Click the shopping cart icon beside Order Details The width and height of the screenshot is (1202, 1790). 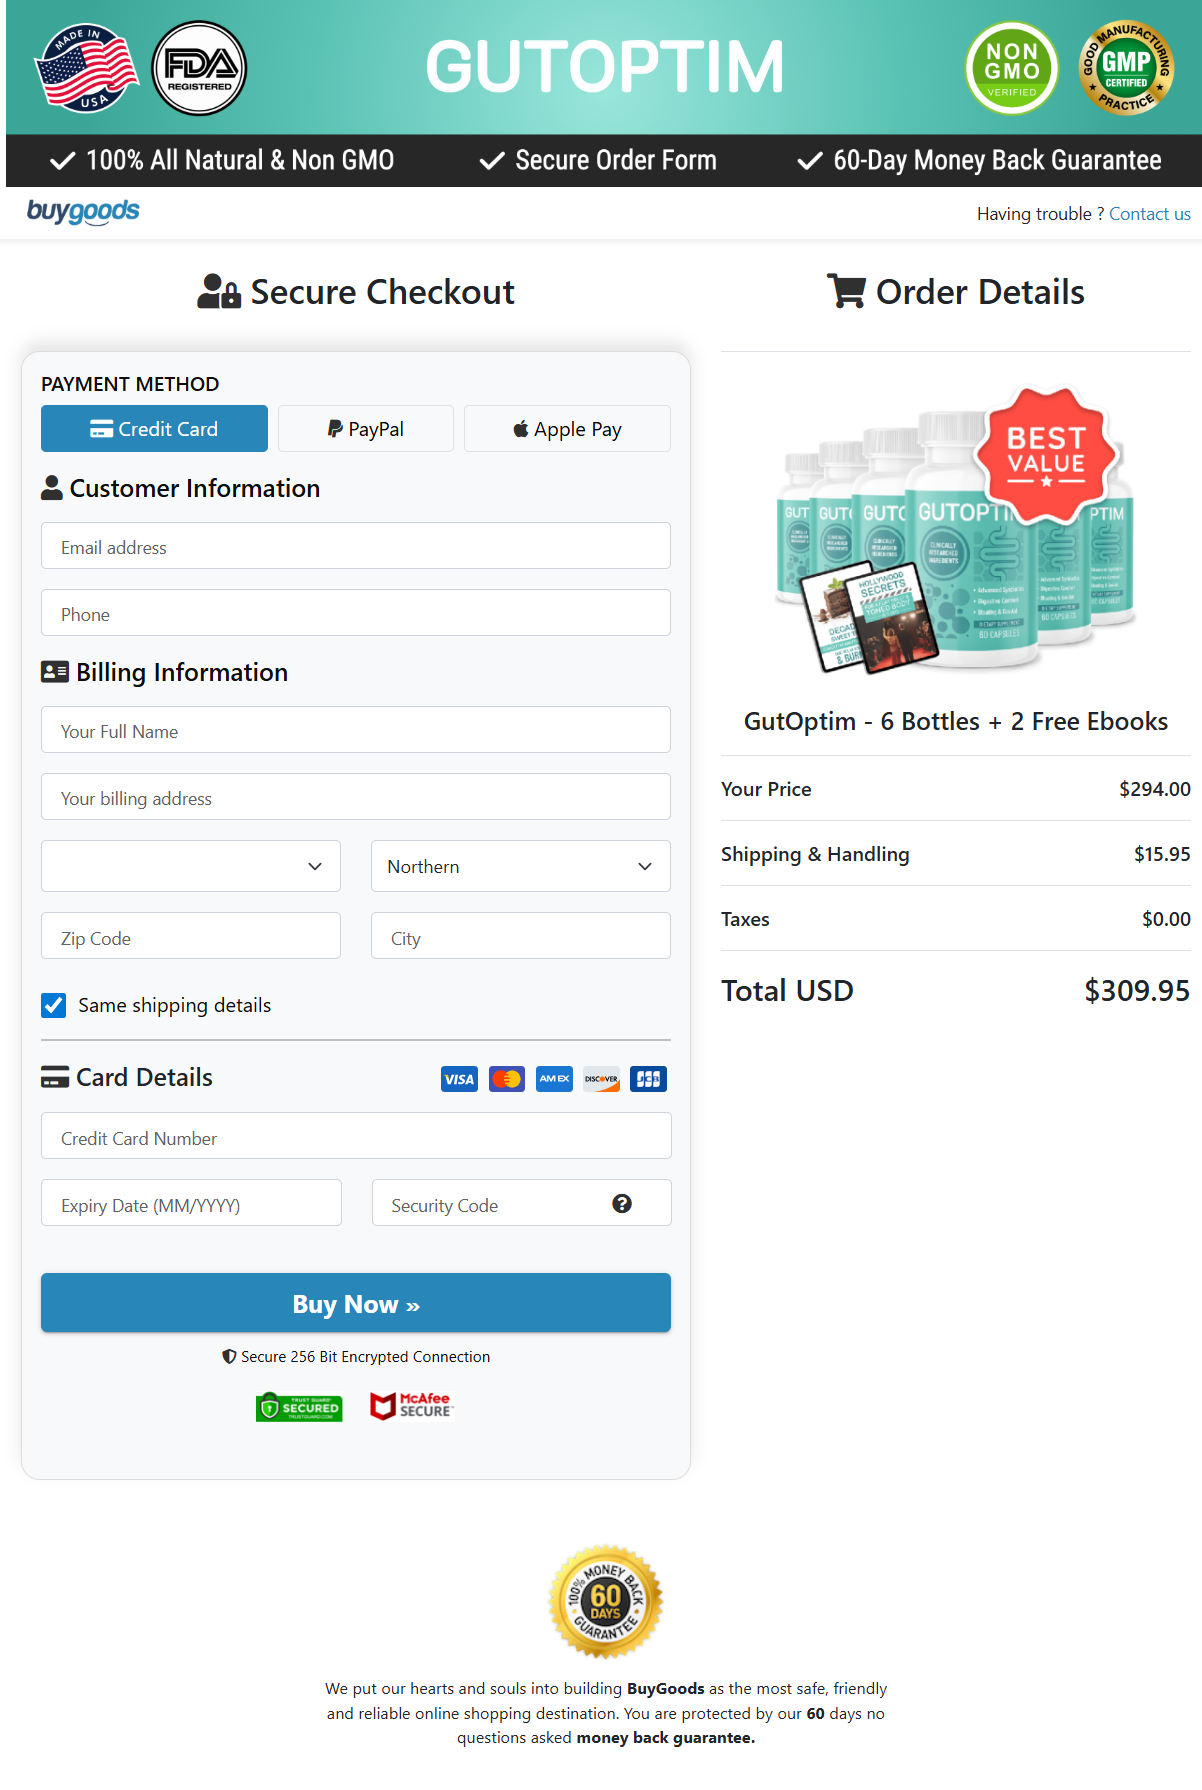coord(845,291)
